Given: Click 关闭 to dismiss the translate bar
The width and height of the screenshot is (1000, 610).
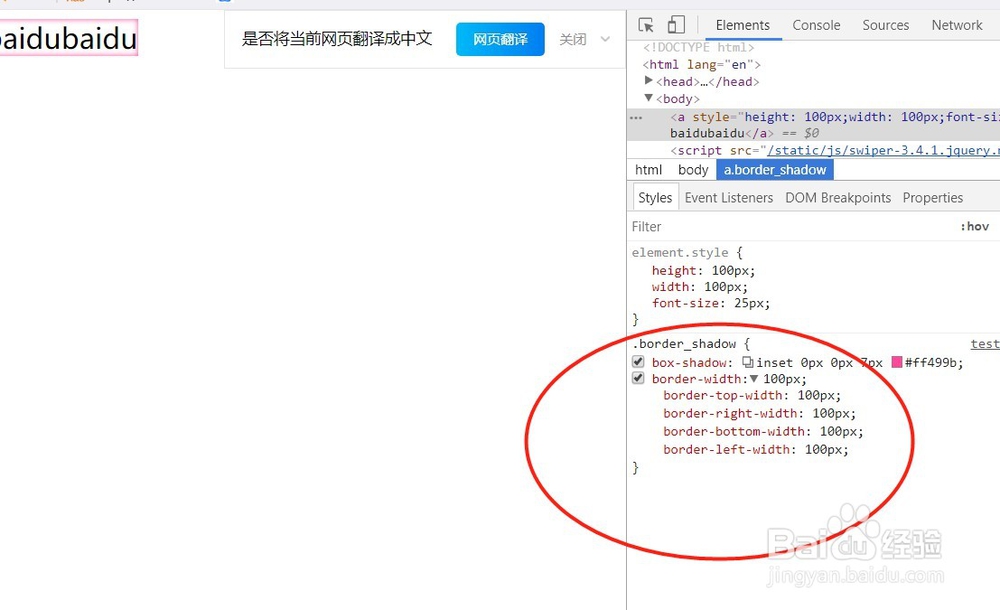Looking at the screenshot, I should [x=573, y=40].
